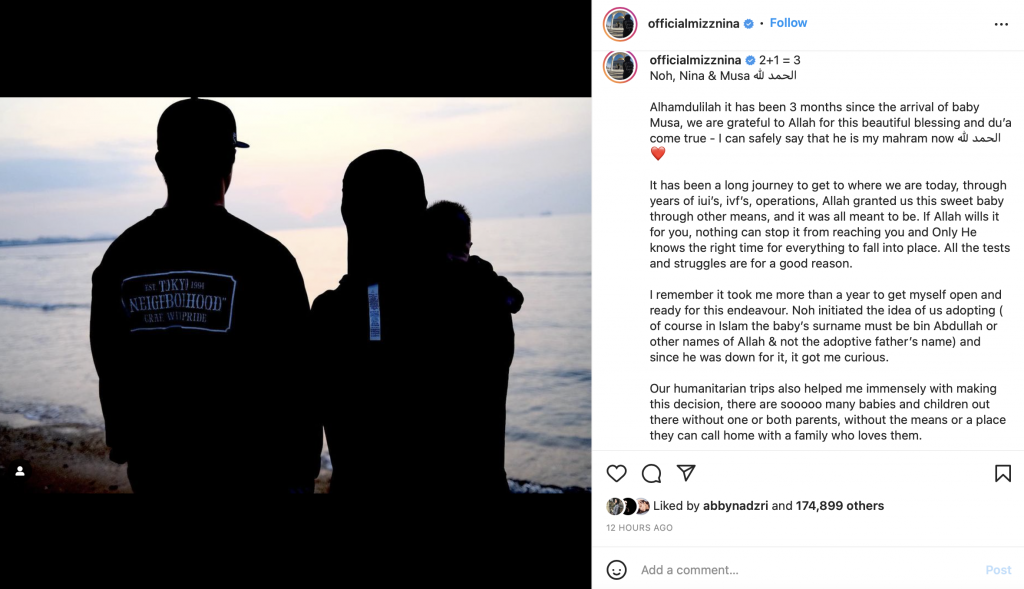Open the three-dot more options menu

(1001, 24)
